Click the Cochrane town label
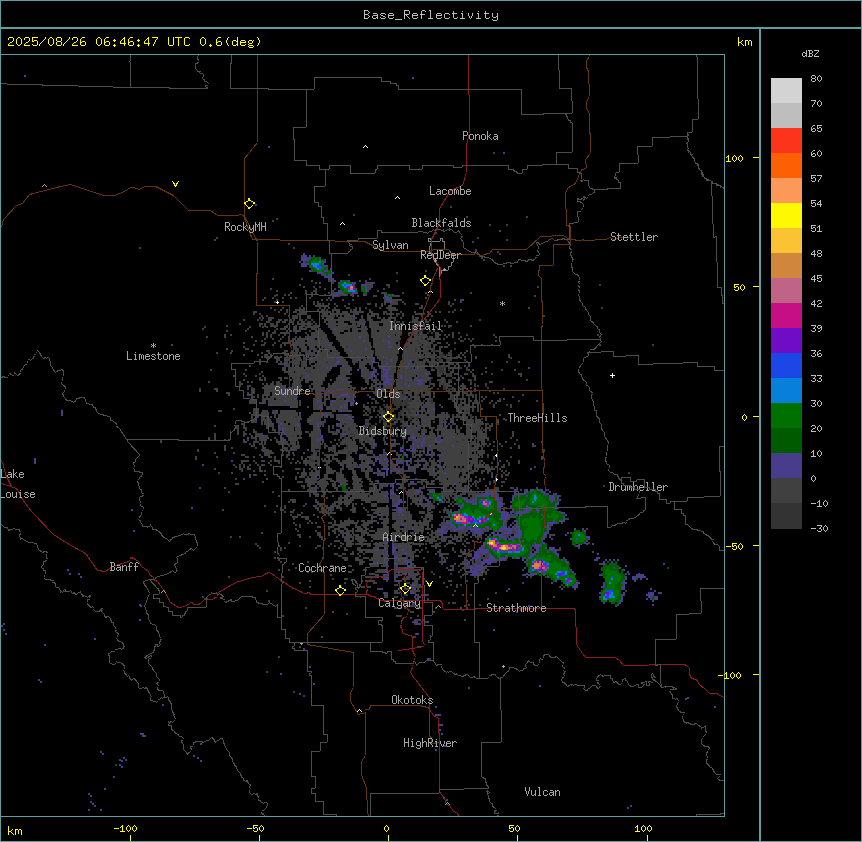This screenshot has height=842, width=862. 322,568
